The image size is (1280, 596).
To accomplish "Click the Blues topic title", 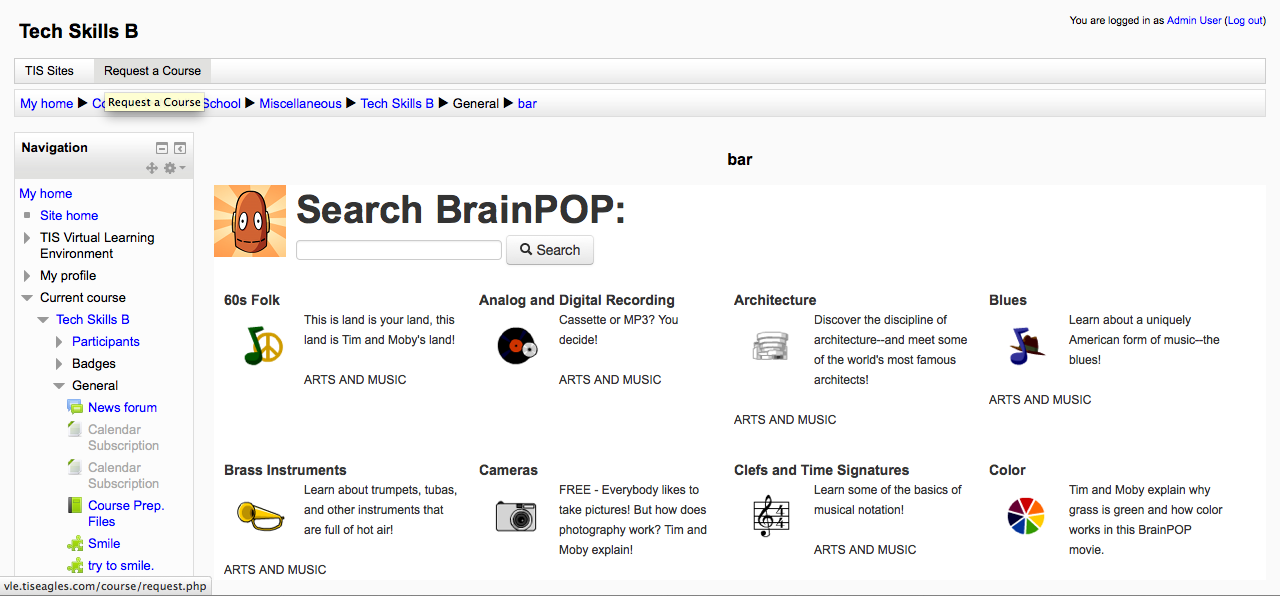I will (1008, 300).
